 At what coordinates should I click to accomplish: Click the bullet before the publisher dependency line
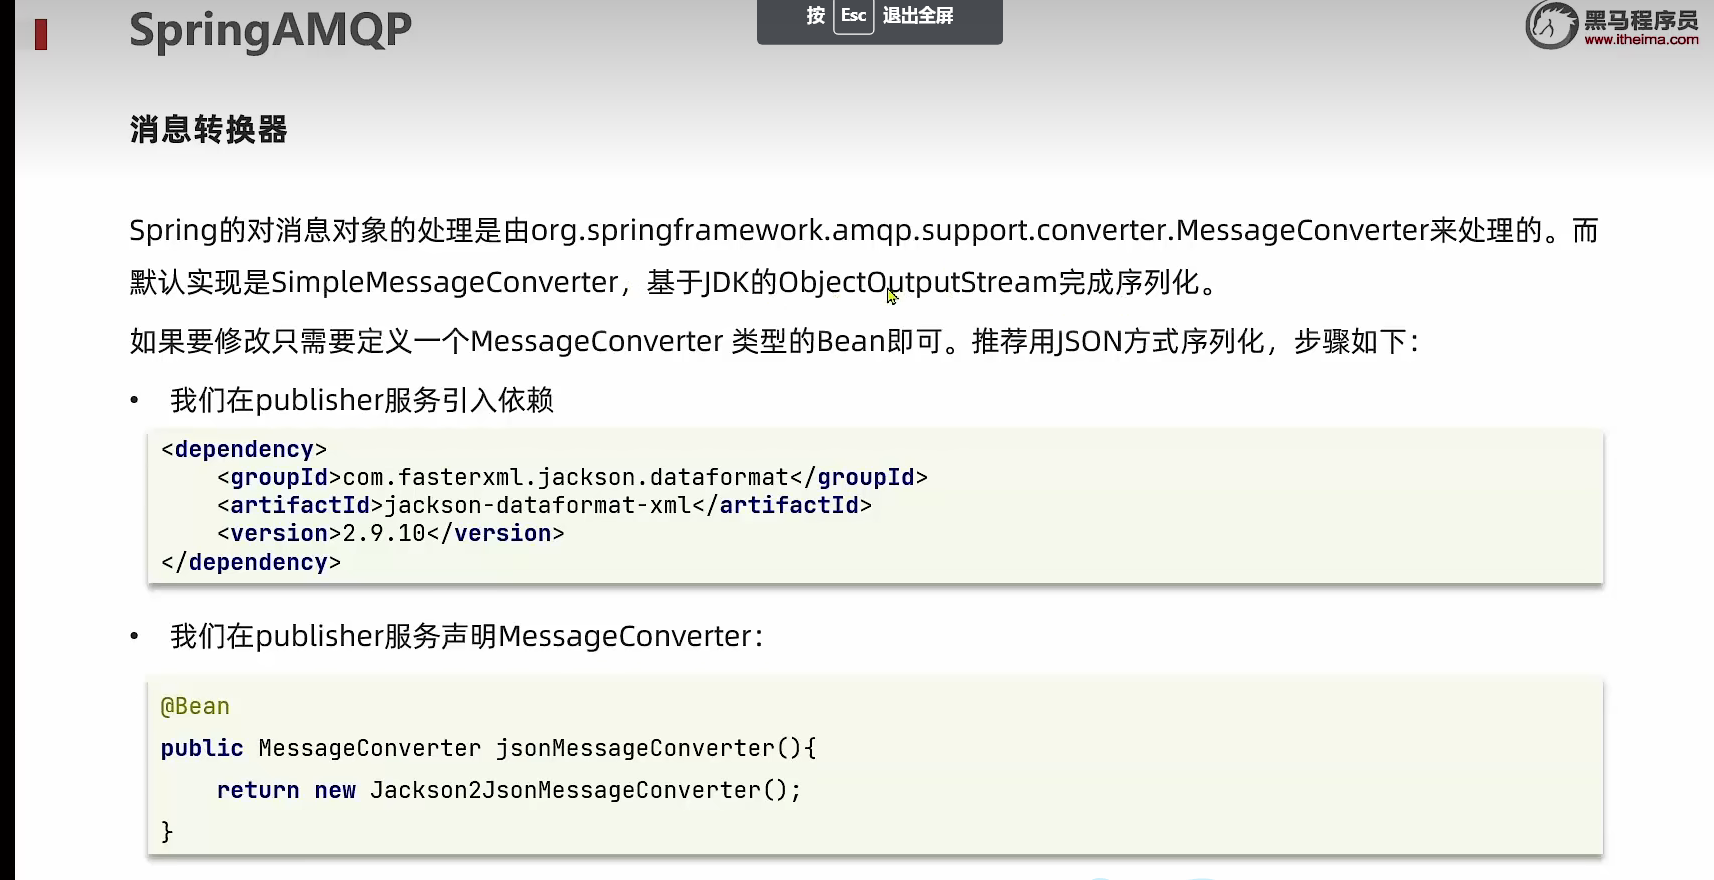coord(134,401)
